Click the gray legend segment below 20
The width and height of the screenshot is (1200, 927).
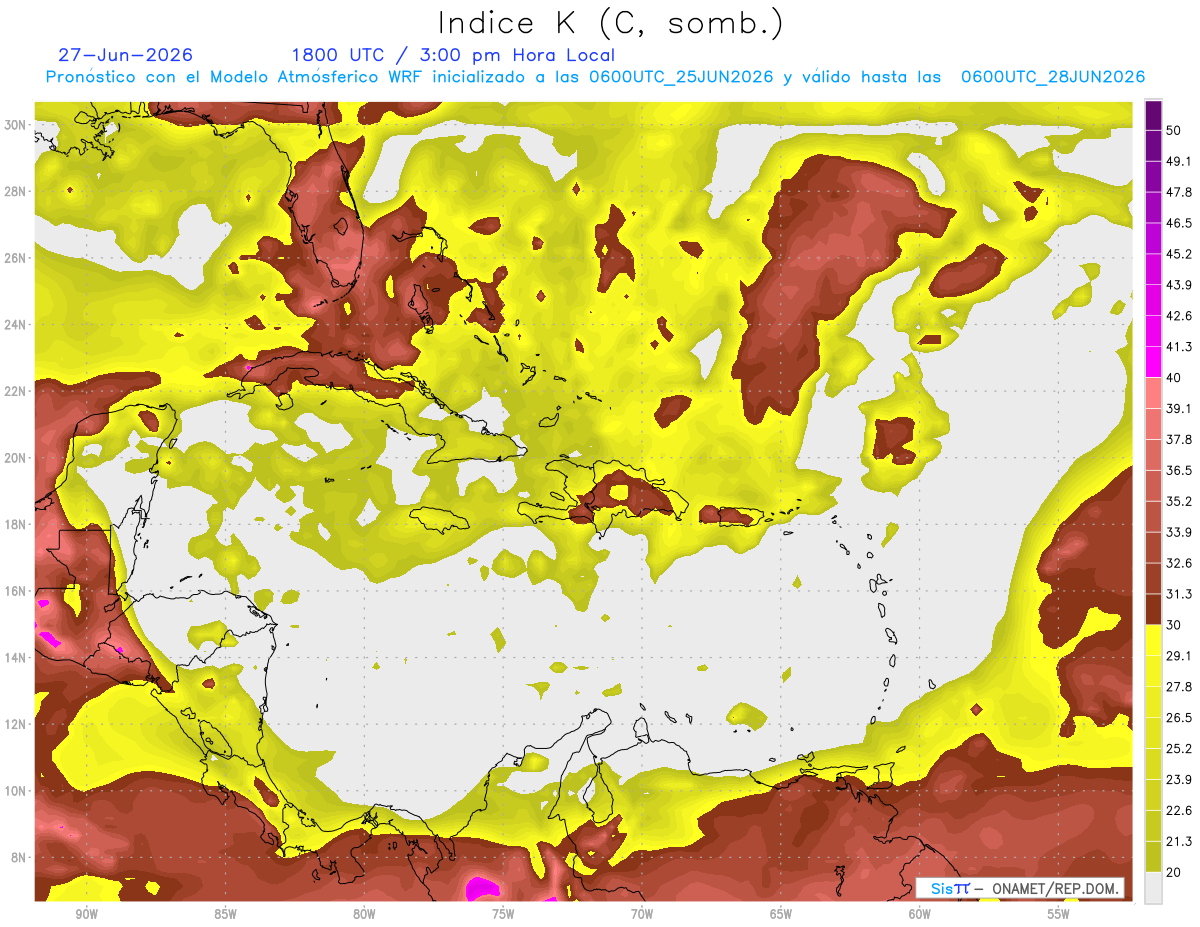1153,888
